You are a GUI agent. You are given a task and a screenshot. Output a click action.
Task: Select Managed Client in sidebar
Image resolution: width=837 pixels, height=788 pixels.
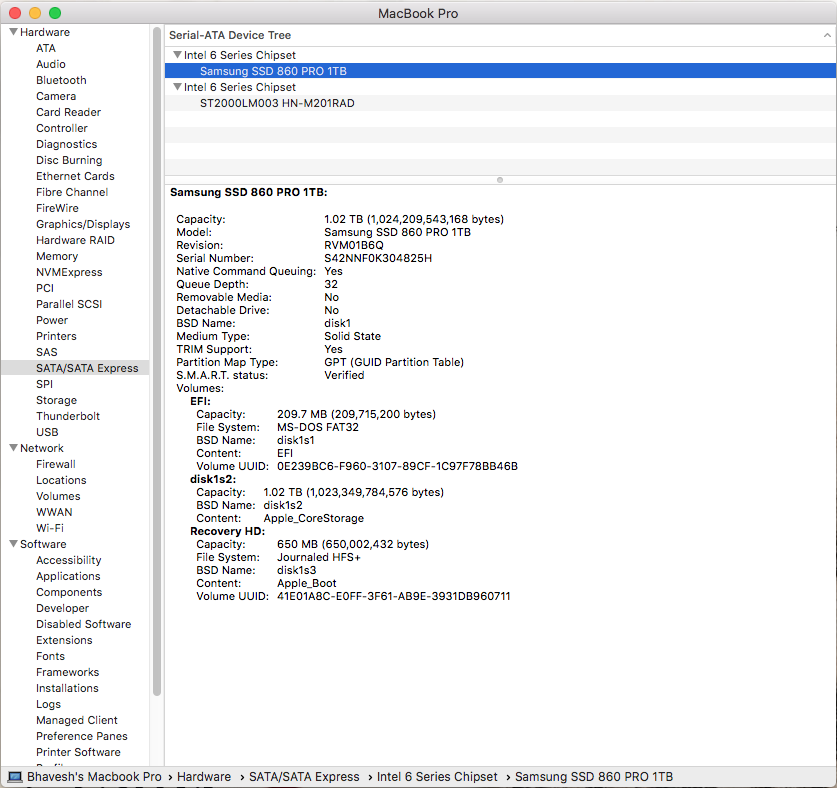point(77,721)
